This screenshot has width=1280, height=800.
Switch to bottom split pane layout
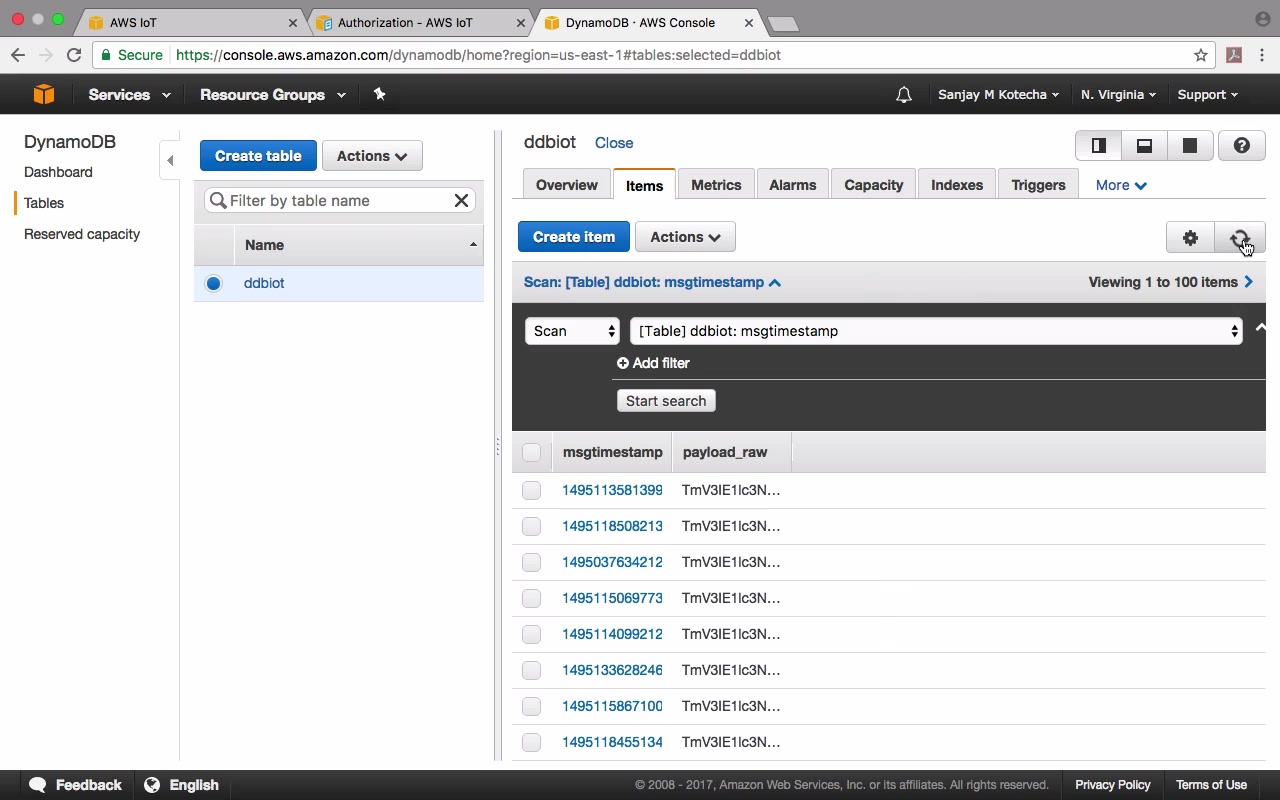coord(1144,146)
